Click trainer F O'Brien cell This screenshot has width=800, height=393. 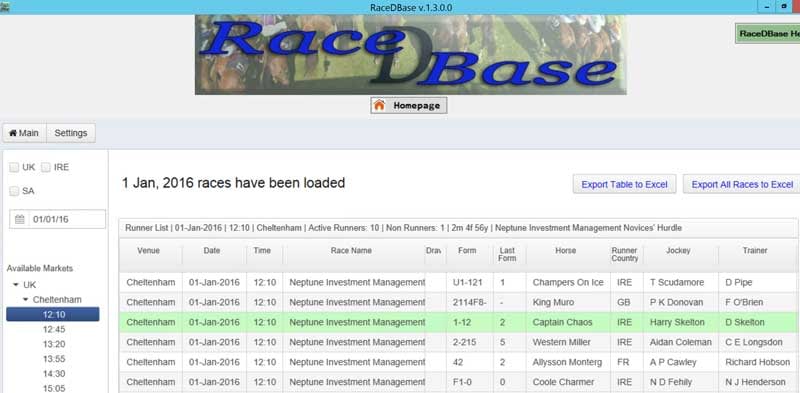pyautogui.click(x=758, y=302)
